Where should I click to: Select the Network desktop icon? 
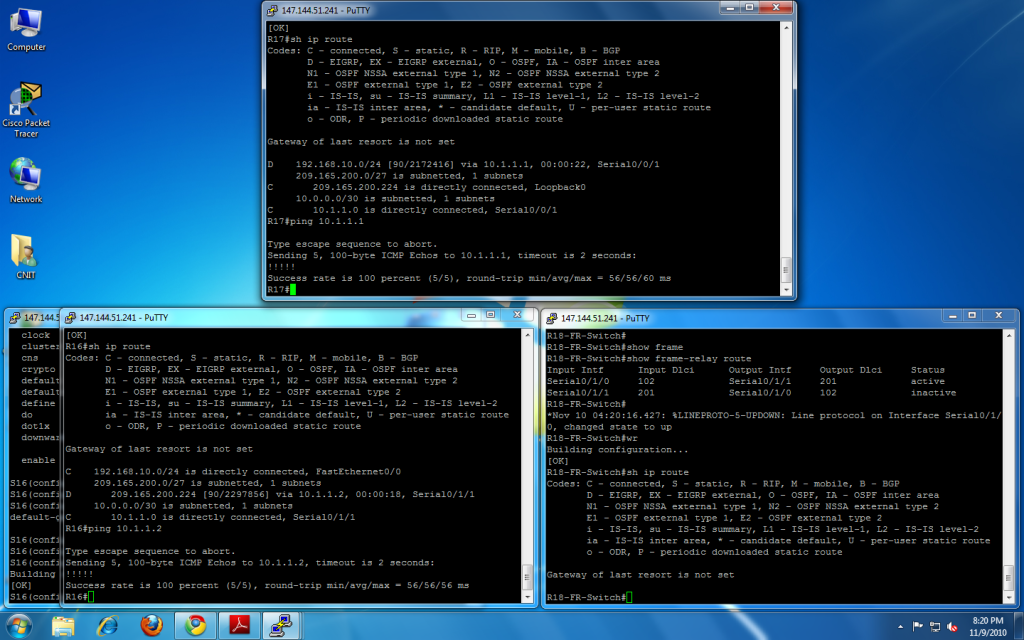tap(26, 178)
